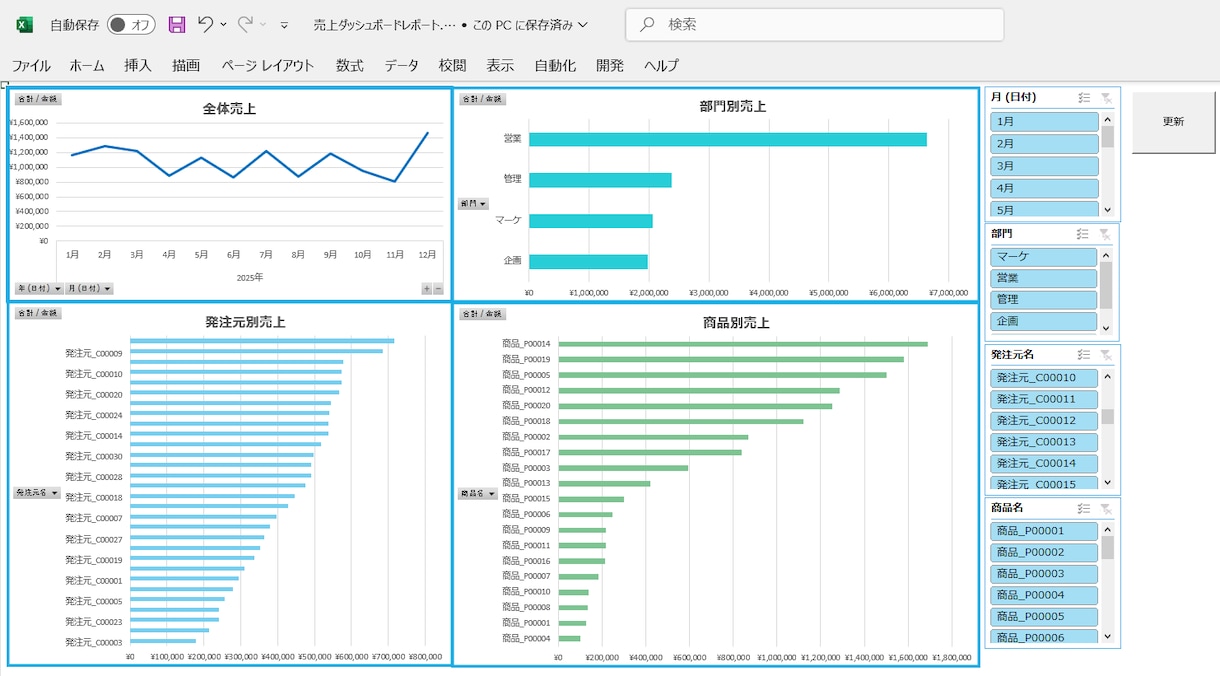This screenshot has height=676, width=1220.
Task: Open the file name save-location dropdown
Action: [x=583, y=25]
